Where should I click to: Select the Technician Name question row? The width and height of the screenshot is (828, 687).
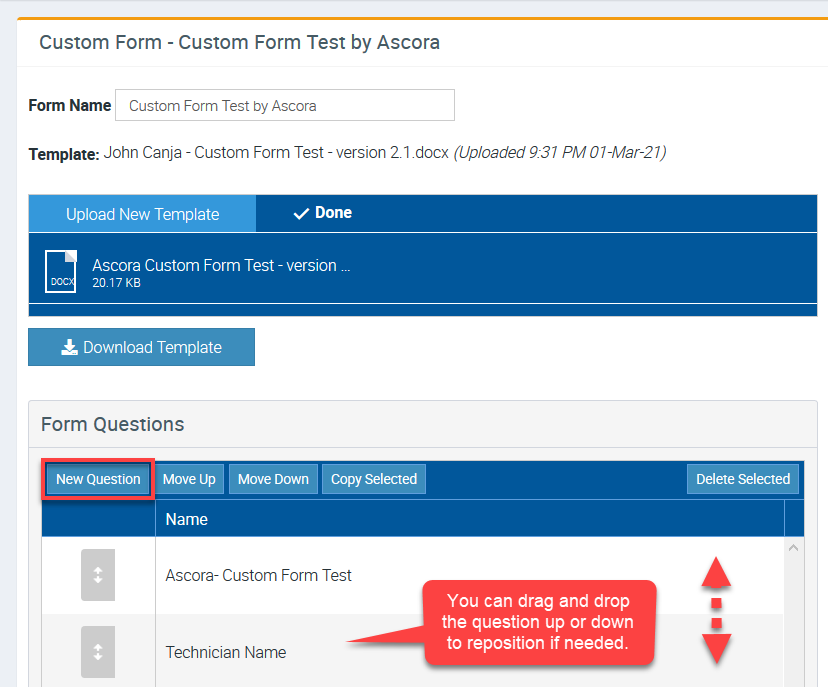[x=226, y=652]
